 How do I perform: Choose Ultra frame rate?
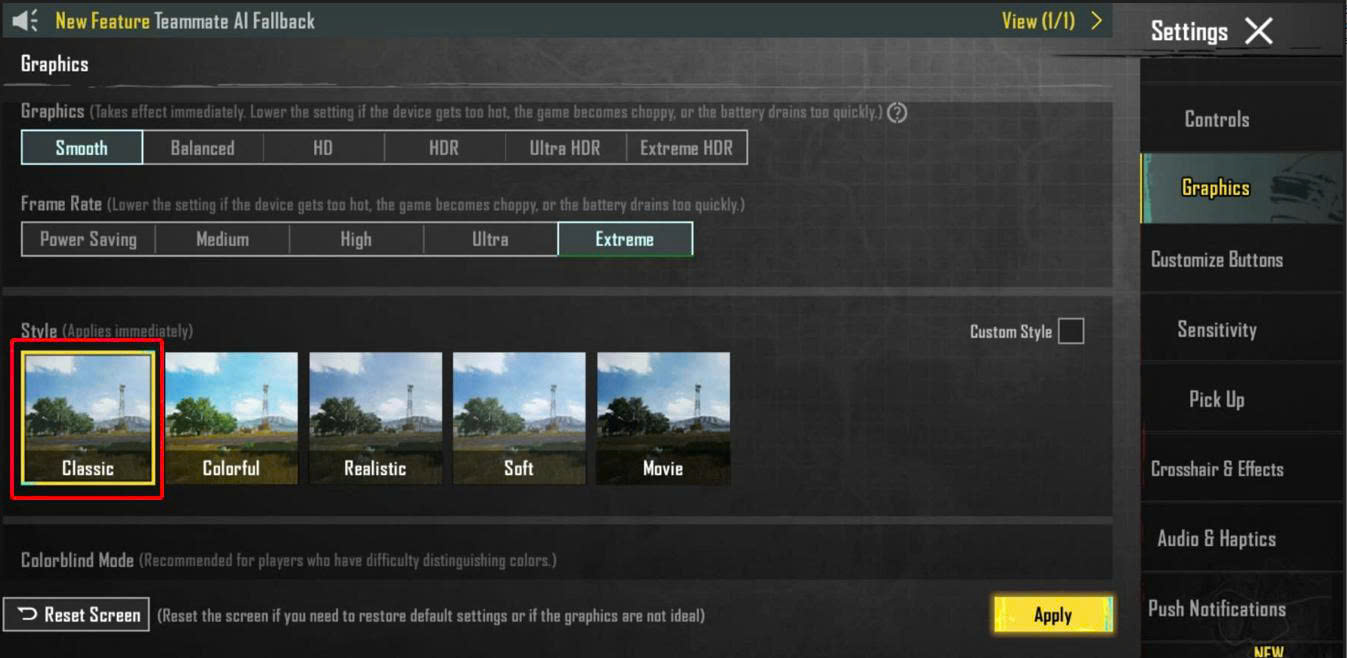(x=490, y=239)
